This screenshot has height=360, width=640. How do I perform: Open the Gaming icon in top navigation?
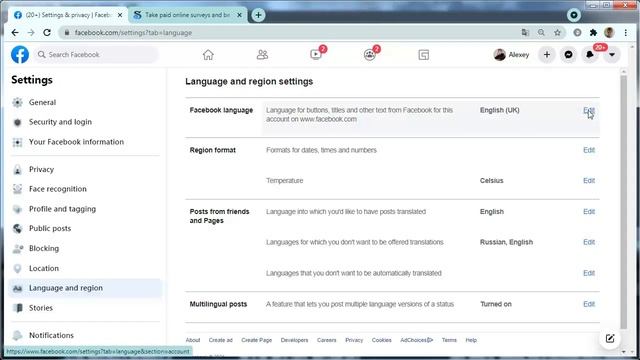424,55
